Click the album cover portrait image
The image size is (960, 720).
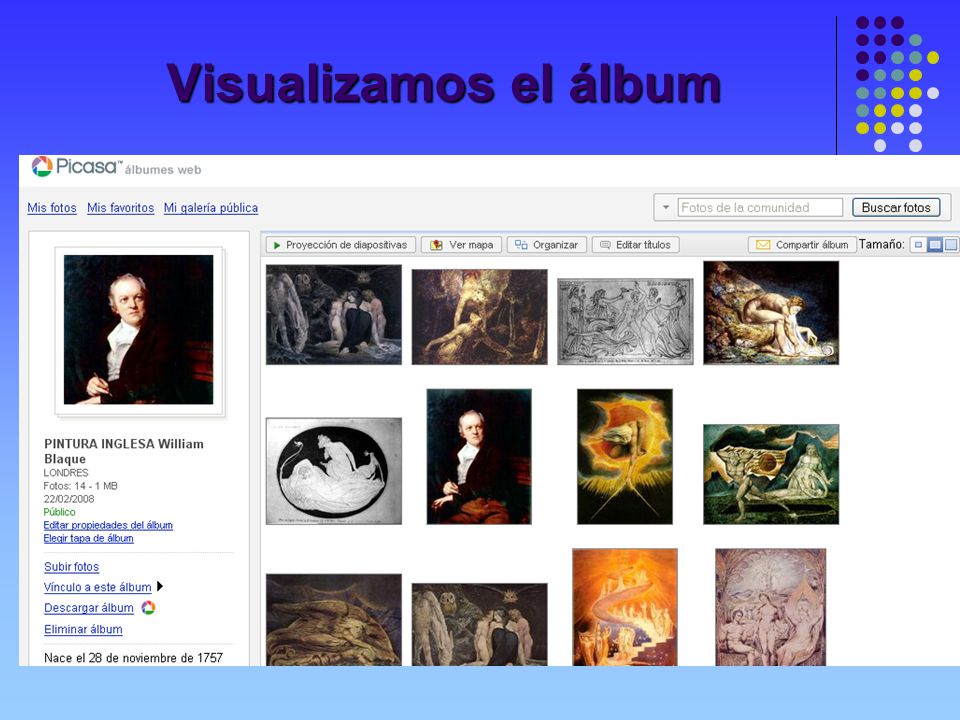coord(139,329)
